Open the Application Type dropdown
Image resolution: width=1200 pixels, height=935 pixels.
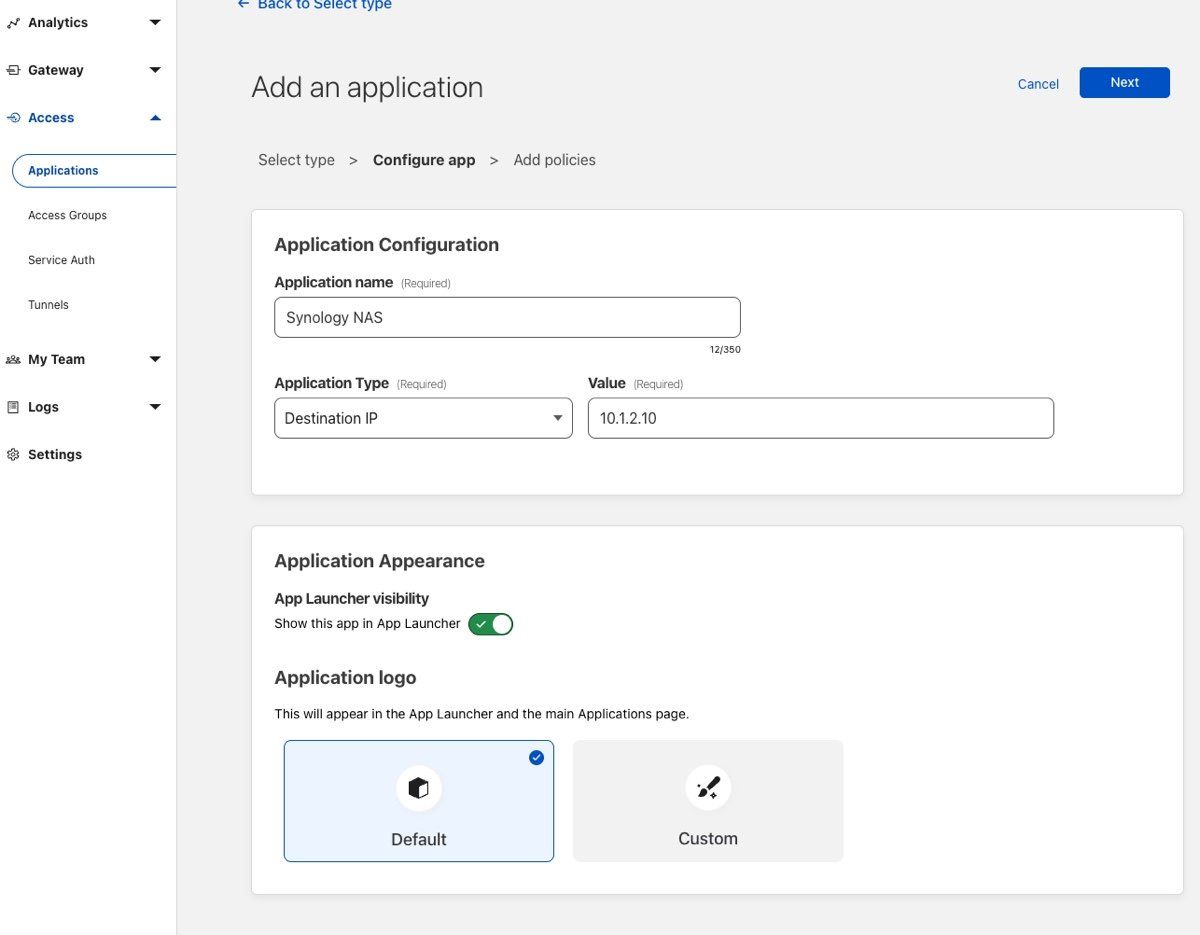tap(423, 418)
